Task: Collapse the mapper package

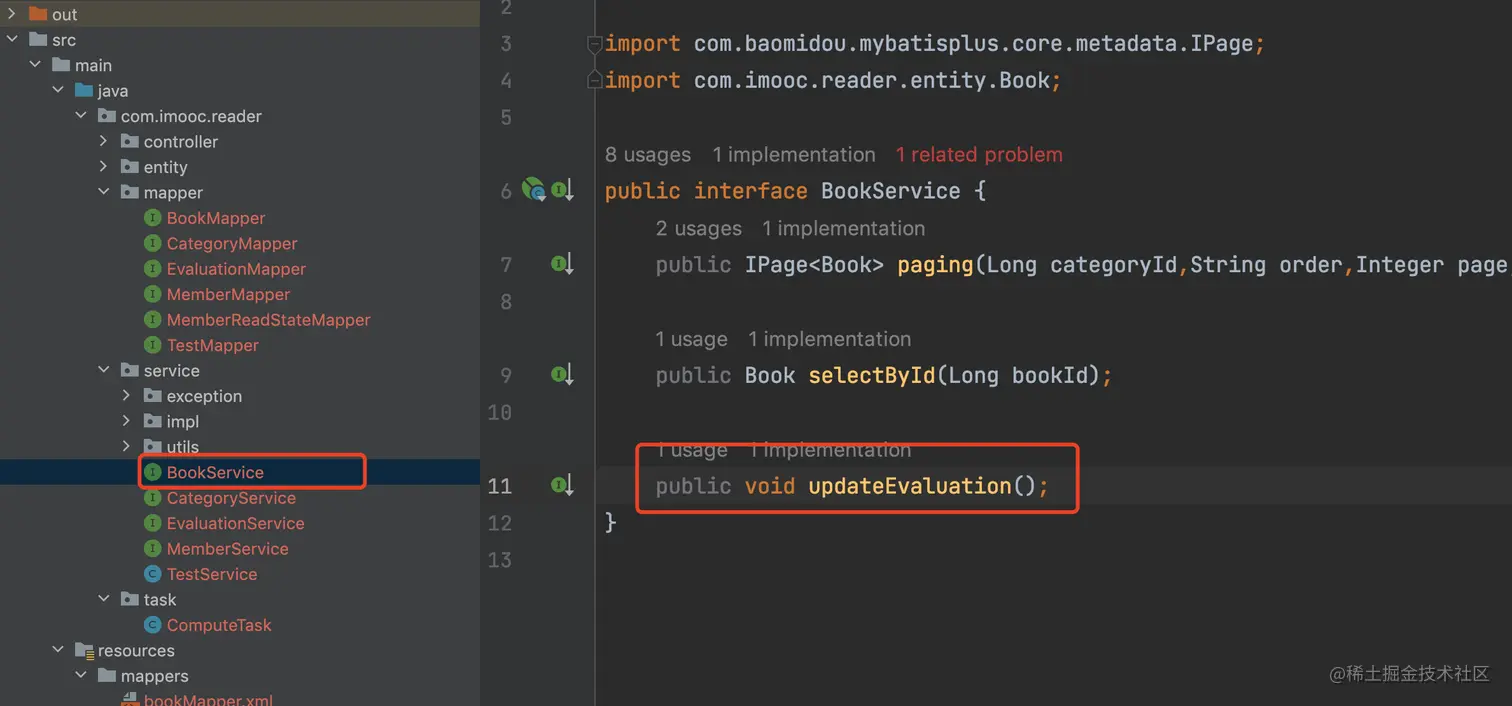Action: (x=104, y=192)
